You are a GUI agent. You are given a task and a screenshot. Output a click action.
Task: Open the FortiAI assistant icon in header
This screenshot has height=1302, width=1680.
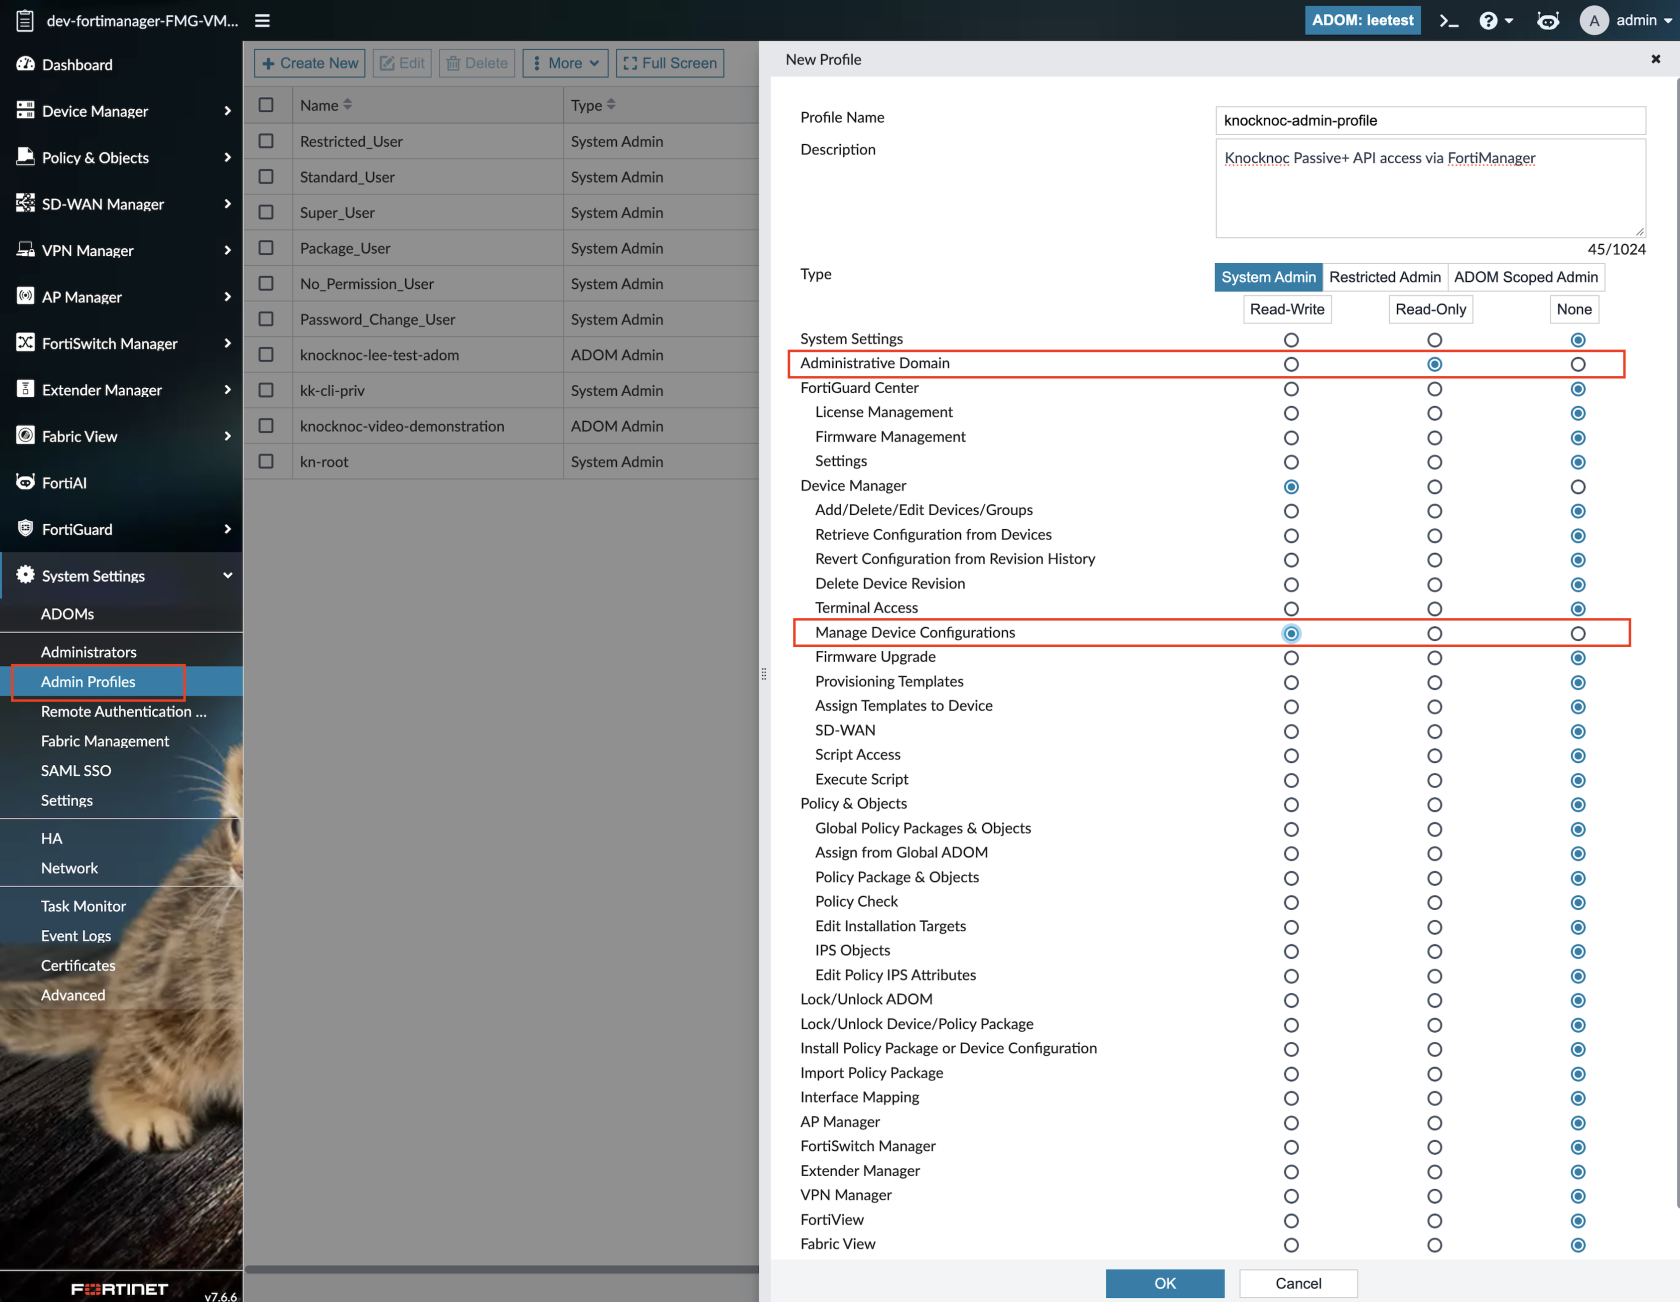click(x=1548, y=20)
